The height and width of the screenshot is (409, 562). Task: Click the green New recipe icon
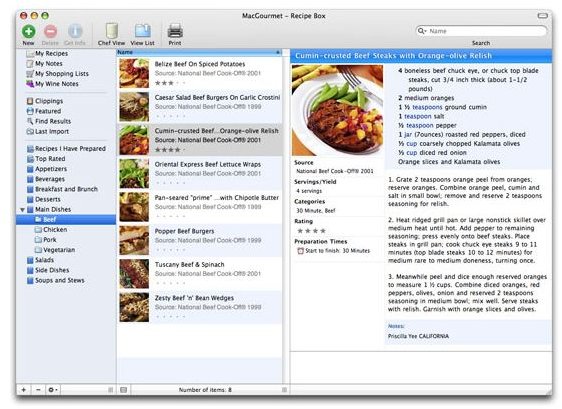pos(29,31)
